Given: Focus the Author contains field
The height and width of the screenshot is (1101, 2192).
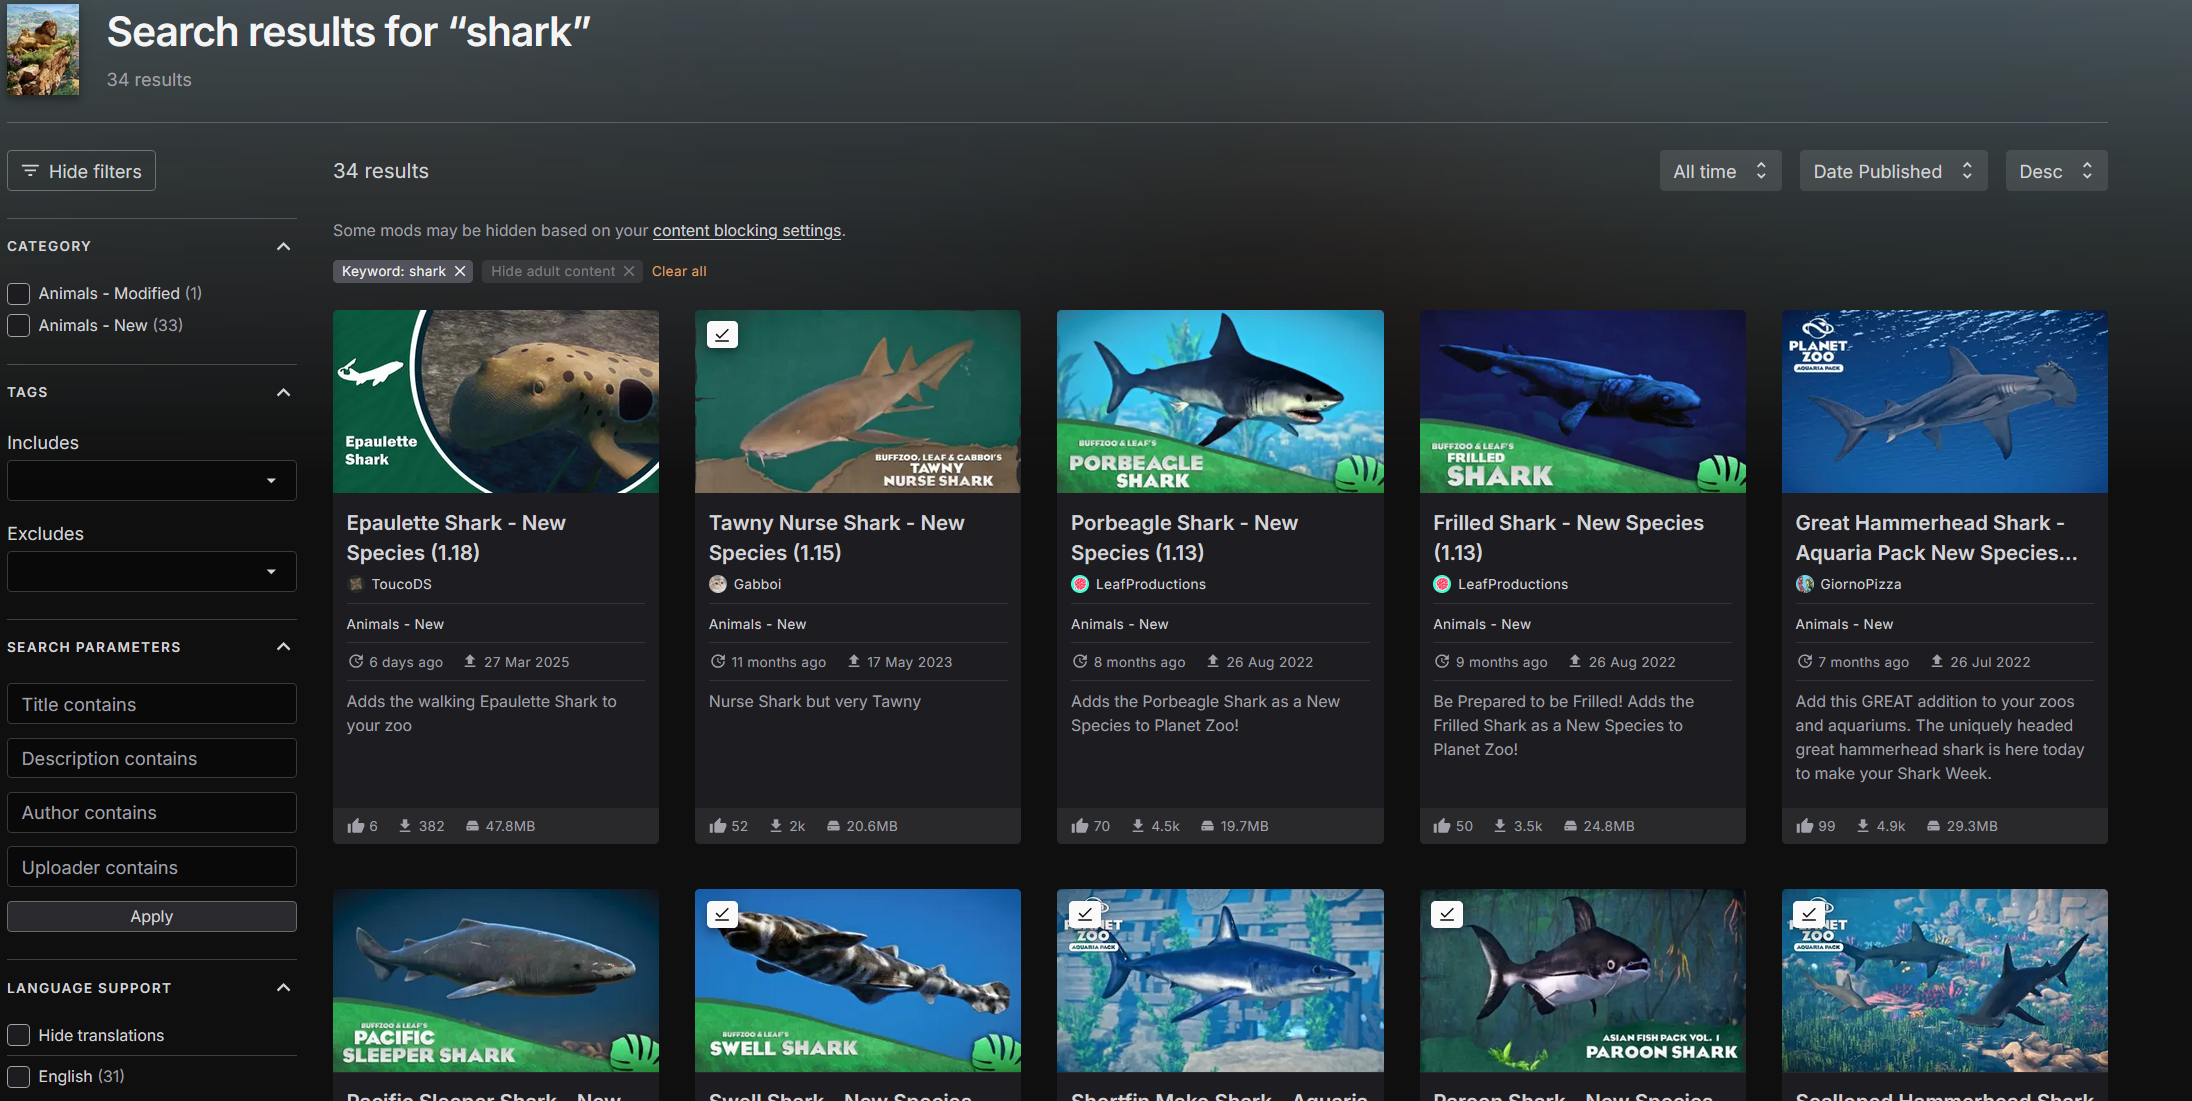Looking at the screenshot, I should (x=152, y=812).
